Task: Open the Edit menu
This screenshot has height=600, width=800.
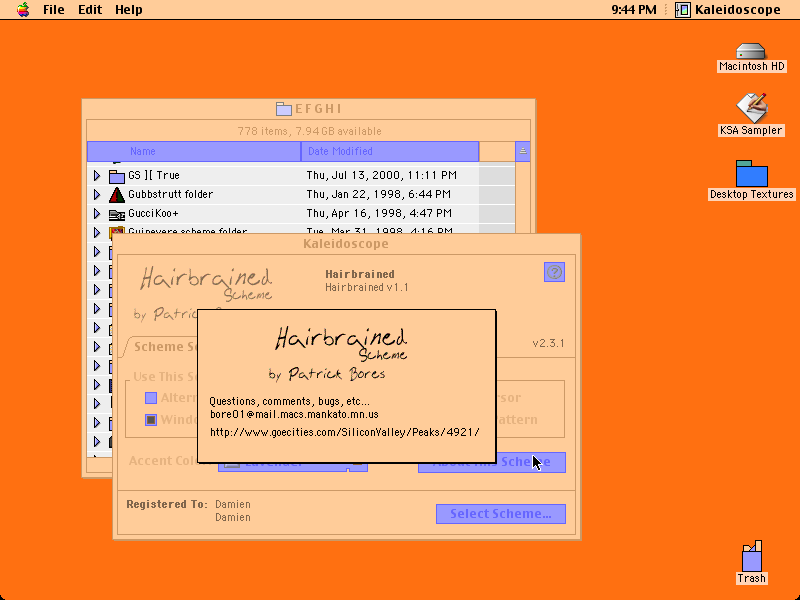Action: click(90, 10)
